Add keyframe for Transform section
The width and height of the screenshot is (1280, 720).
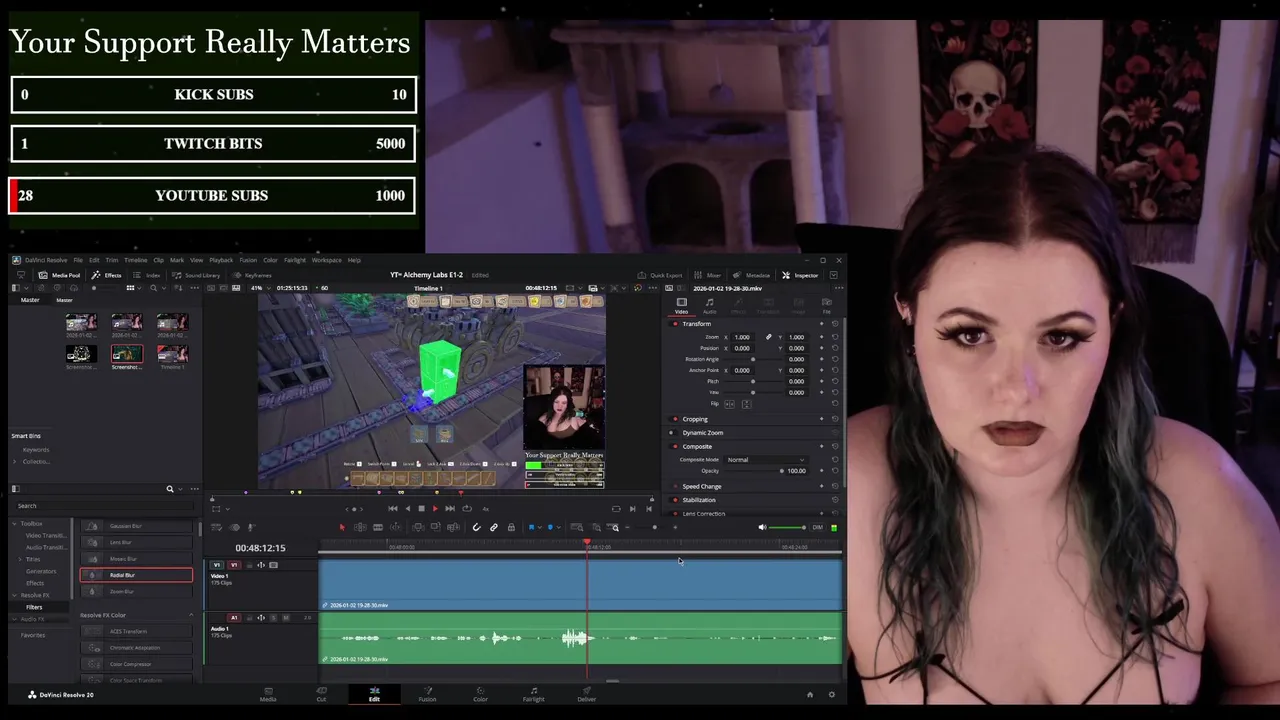(822, 323)
